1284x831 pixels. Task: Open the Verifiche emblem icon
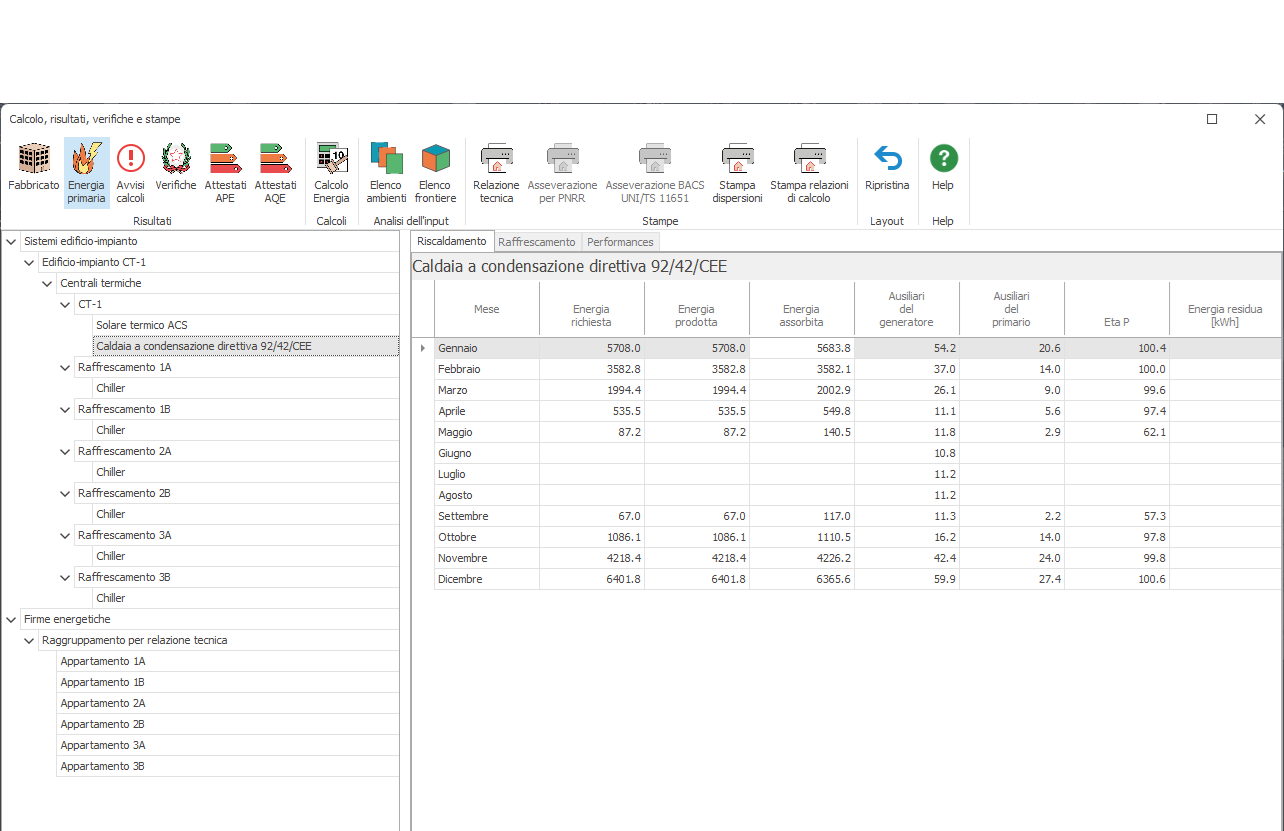[176, 160]
